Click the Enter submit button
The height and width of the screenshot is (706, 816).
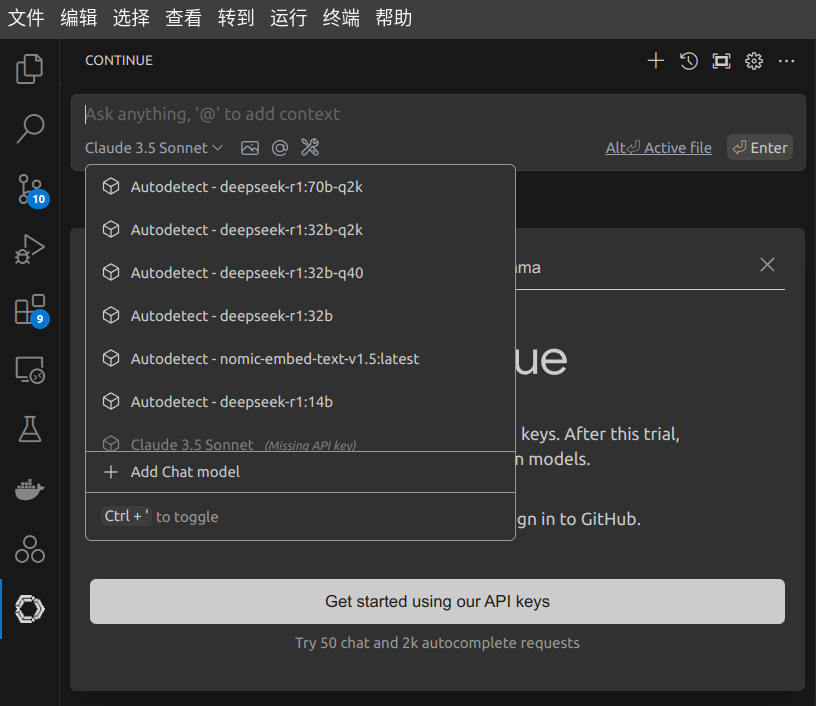pyautogui.click(x=760, y=148)
